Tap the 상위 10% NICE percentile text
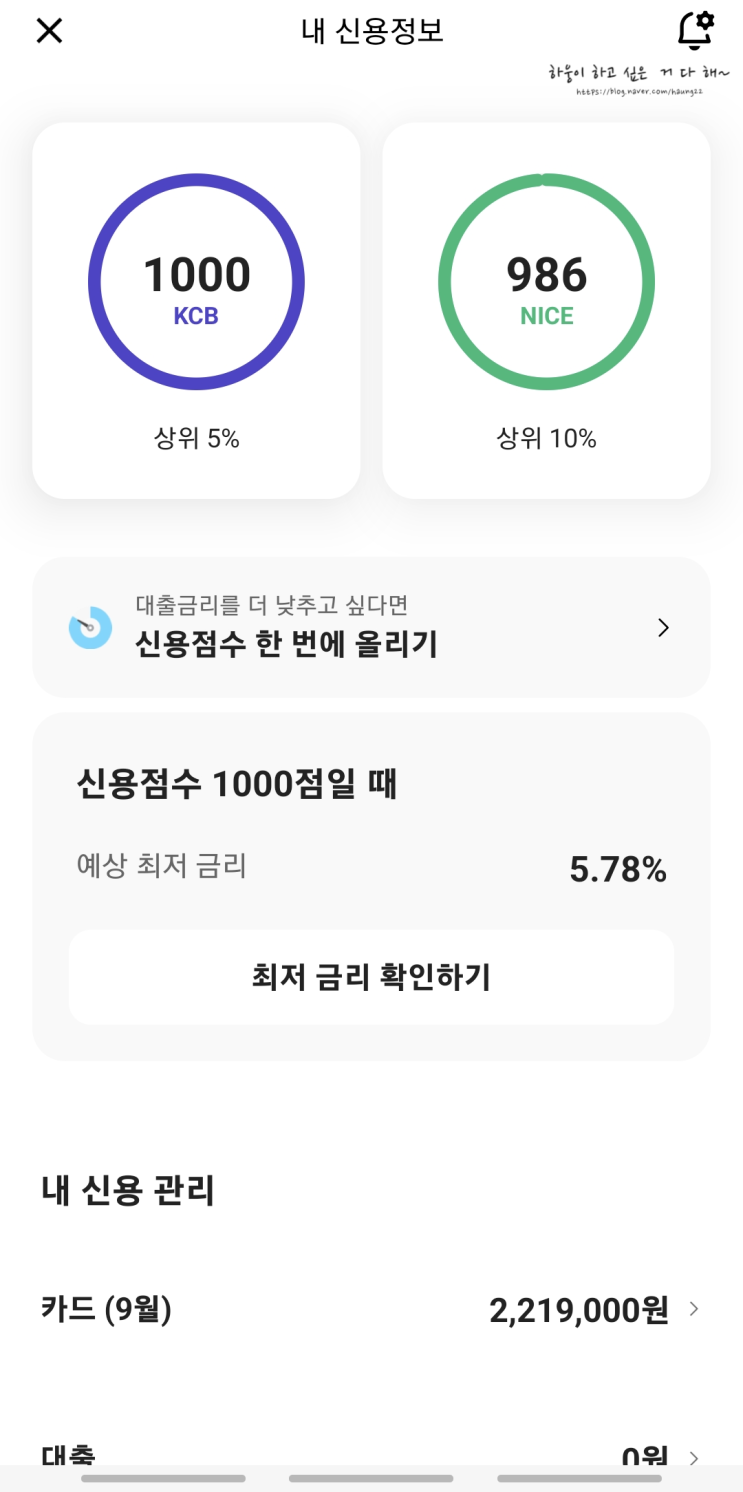This screenshot has width=743, height=1492. tap(546, 438)
